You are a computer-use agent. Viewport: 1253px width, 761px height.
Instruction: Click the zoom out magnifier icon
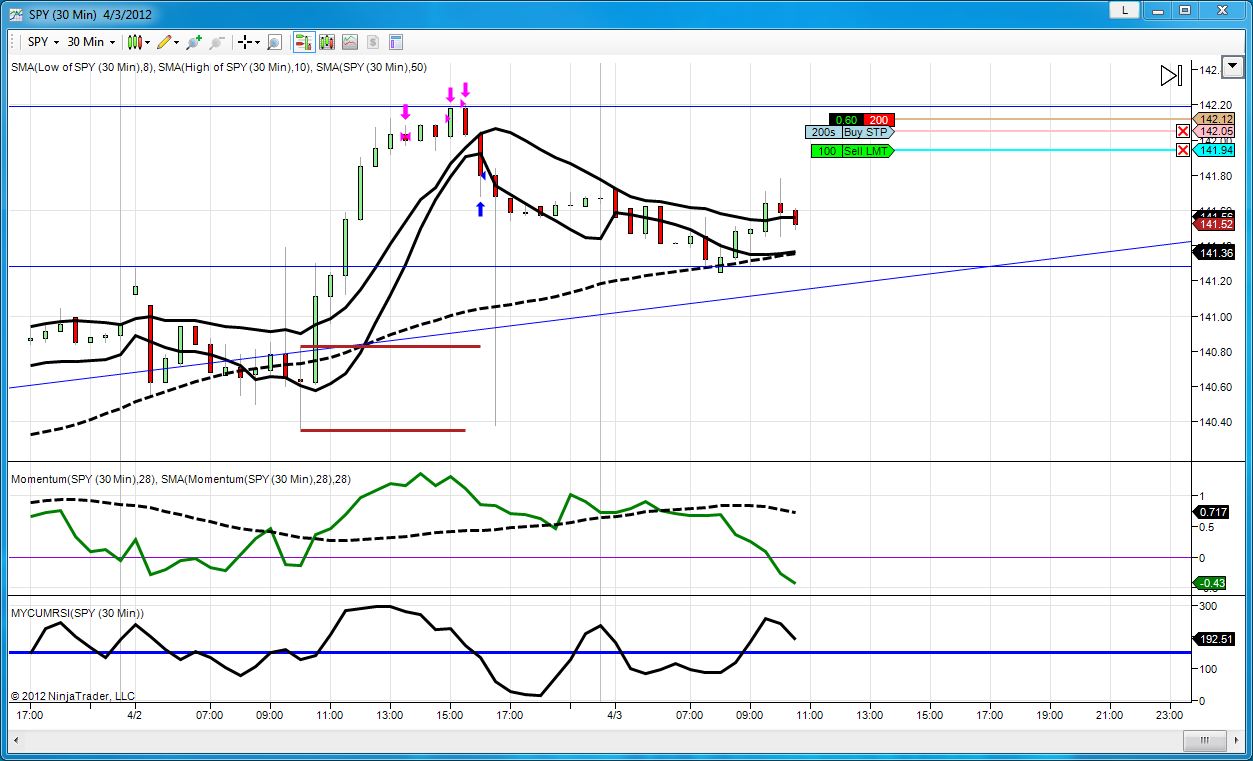(216, 42)
